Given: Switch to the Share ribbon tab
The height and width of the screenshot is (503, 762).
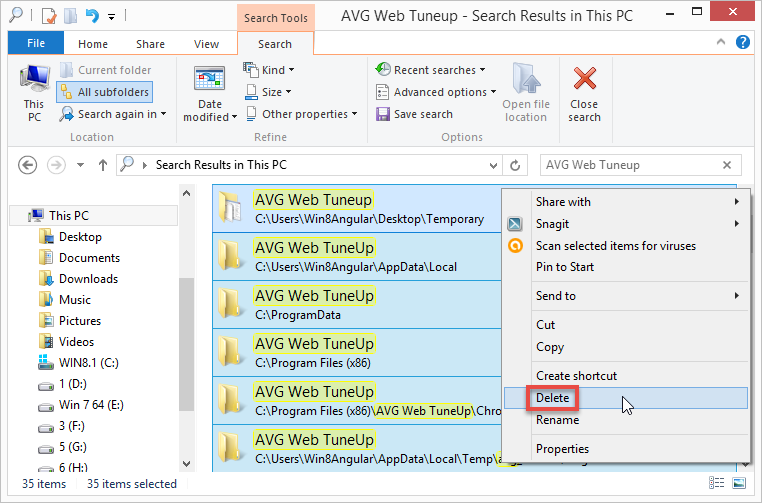Looking at the screenshot, I should pos(150,44).
